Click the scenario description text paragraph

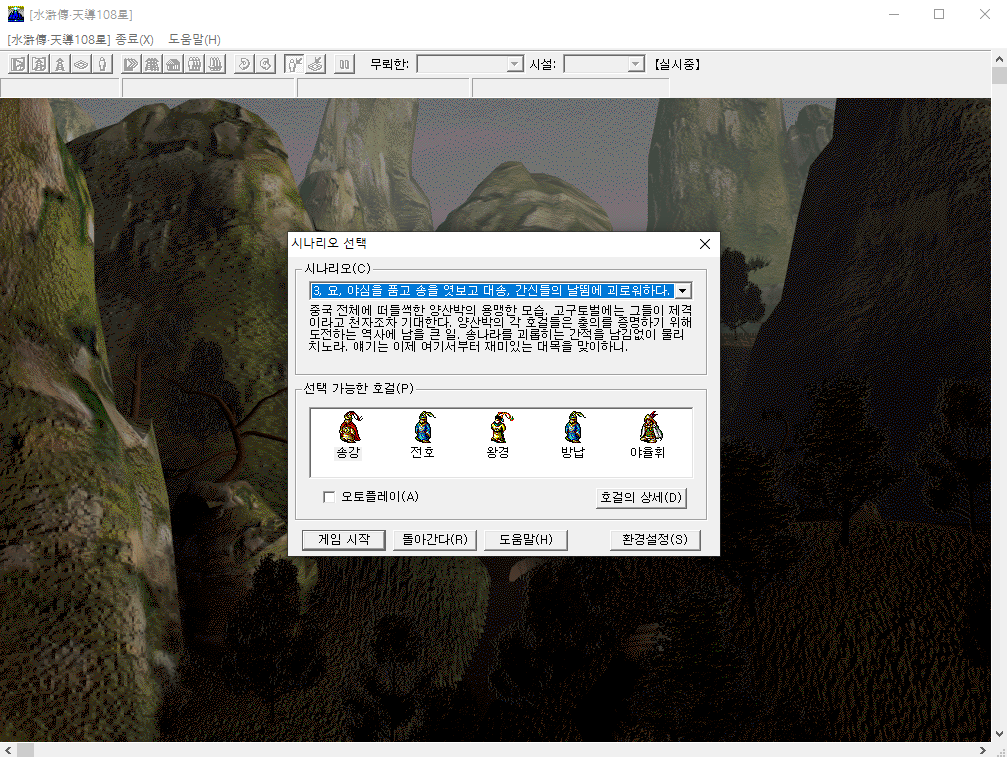point(500,328)
